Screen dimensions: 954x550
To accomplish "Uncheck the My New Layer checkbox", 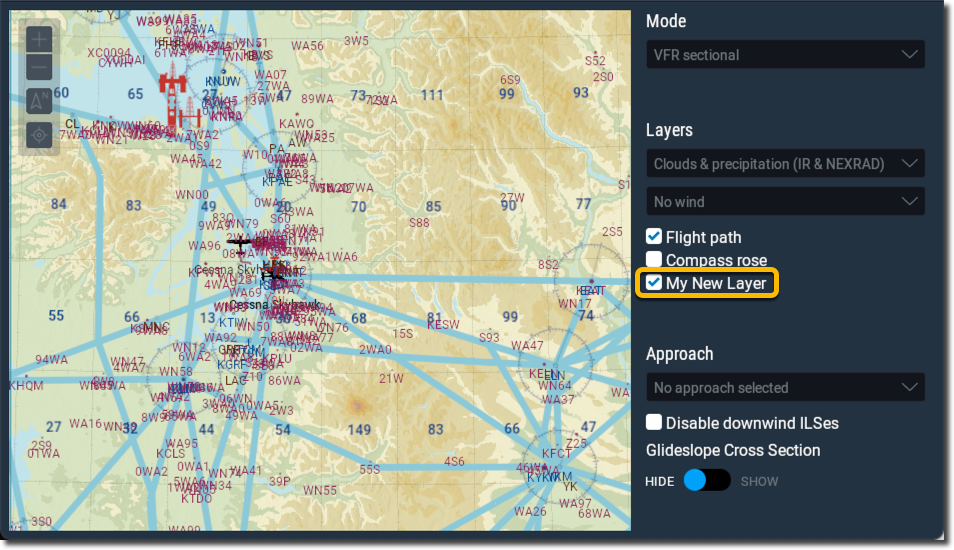I will (x=654, y=282).
